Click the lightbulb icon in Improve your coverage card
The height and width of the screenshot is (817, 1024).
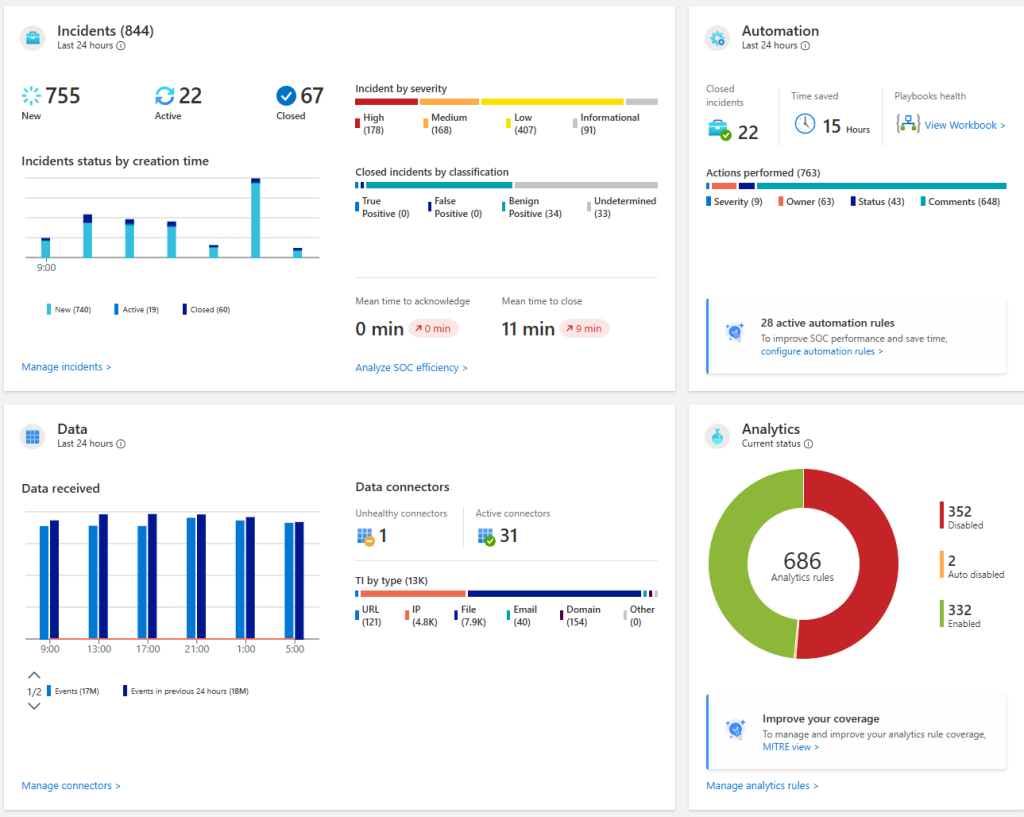(735, 728)
